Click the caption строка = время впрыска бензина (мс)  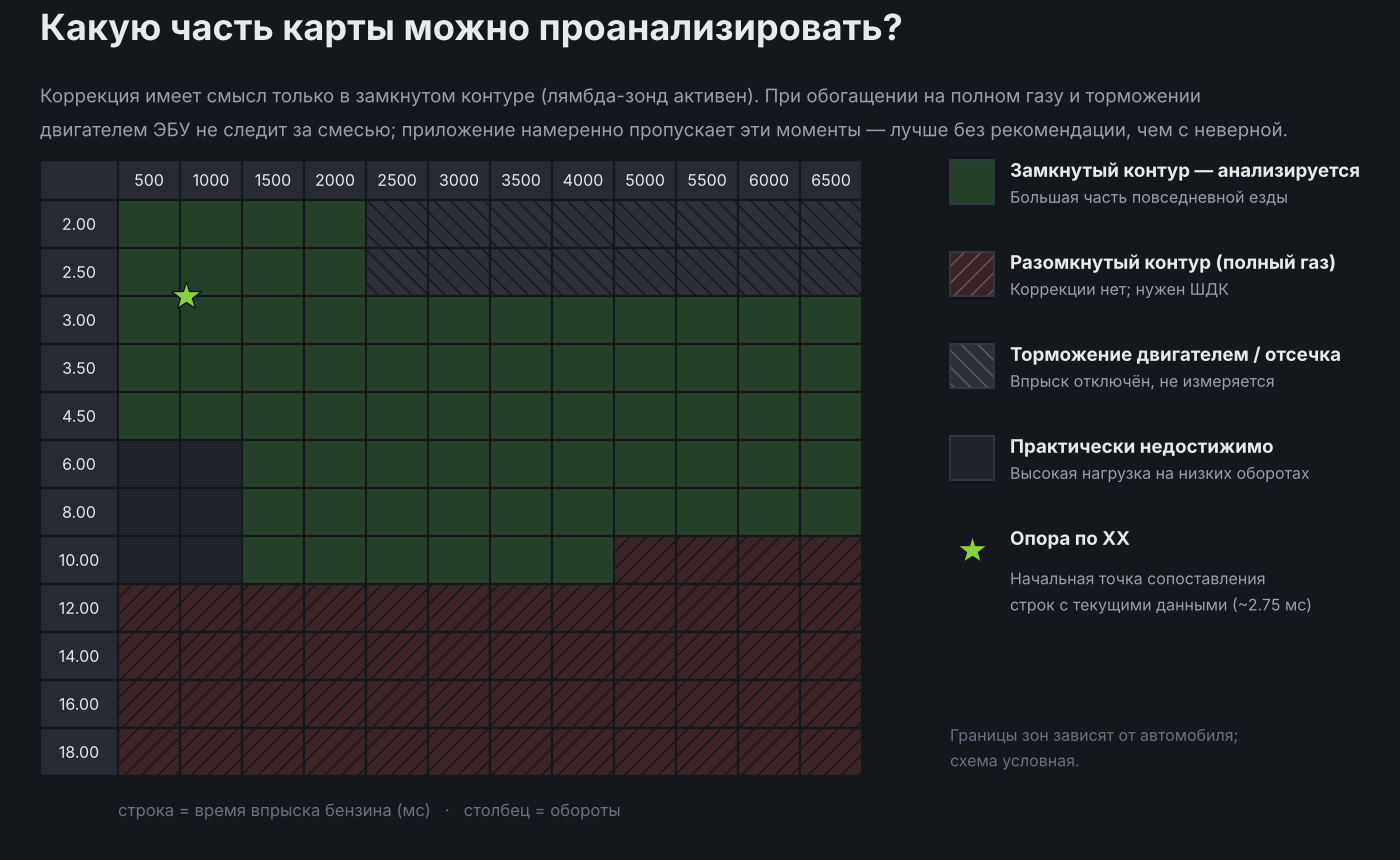[274, 811]
